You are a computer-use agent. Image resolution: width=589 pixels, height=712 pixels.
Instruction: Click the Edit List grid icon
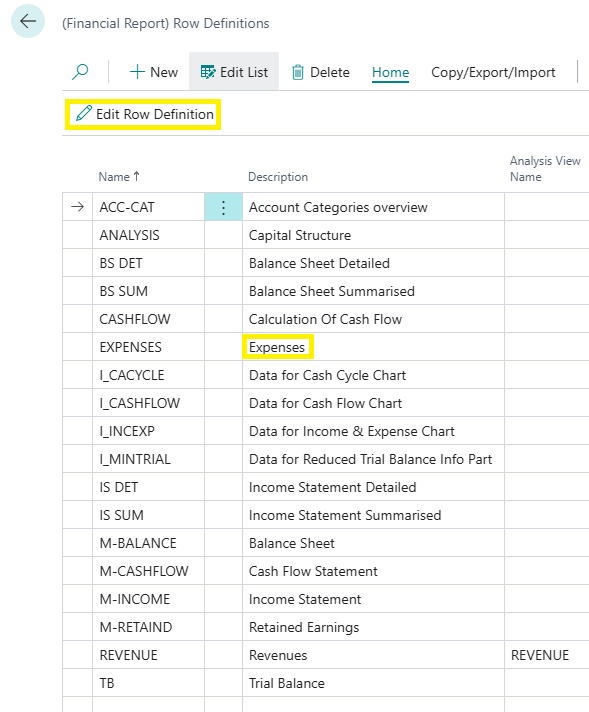pyautogui.click(x=208, y=72)
